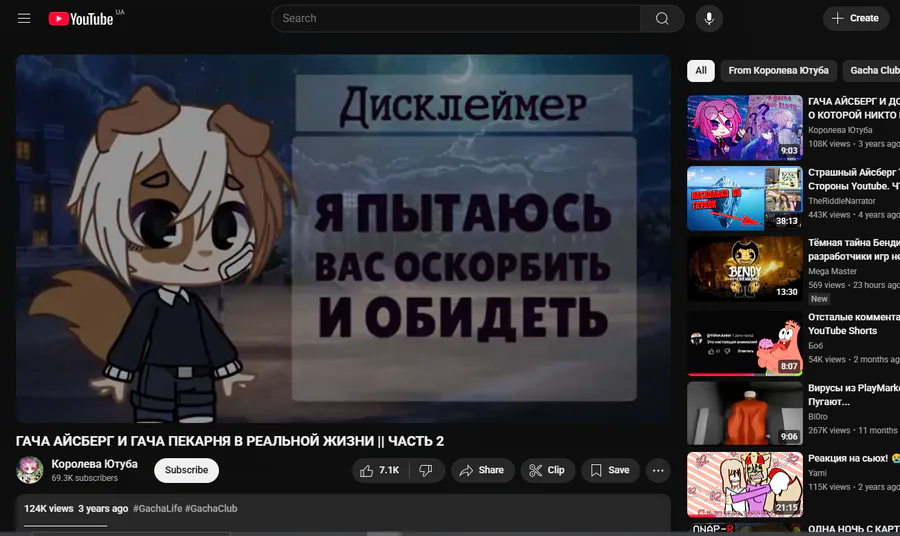Click the main video player
This screenshot has width=900, height=536.
point(343,239)
